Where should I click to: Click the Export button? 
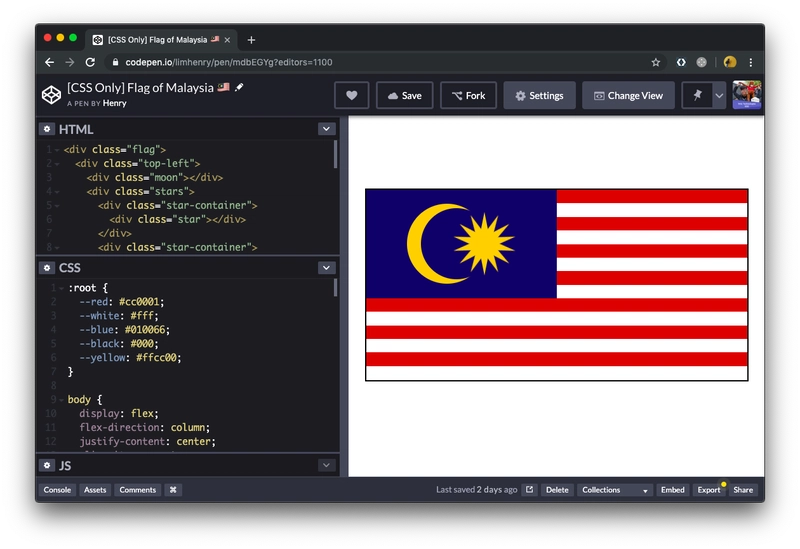709,490
